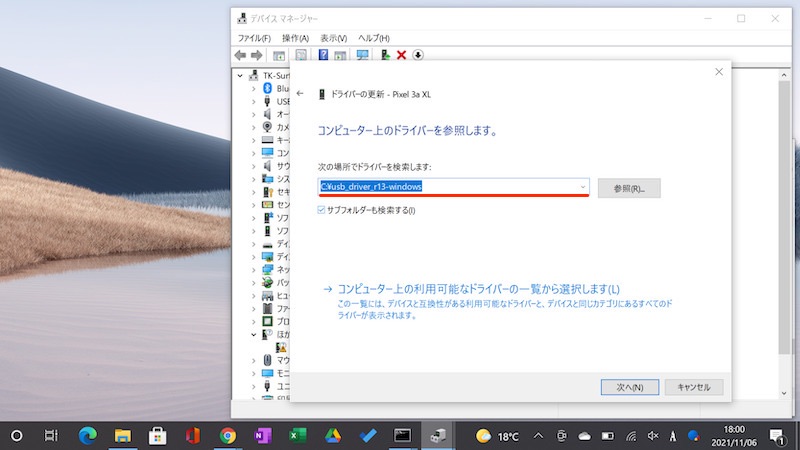Open Google Chrome from the taskbar
The height and width of the screenshot is (450, 800).
[x=228, y=435]
